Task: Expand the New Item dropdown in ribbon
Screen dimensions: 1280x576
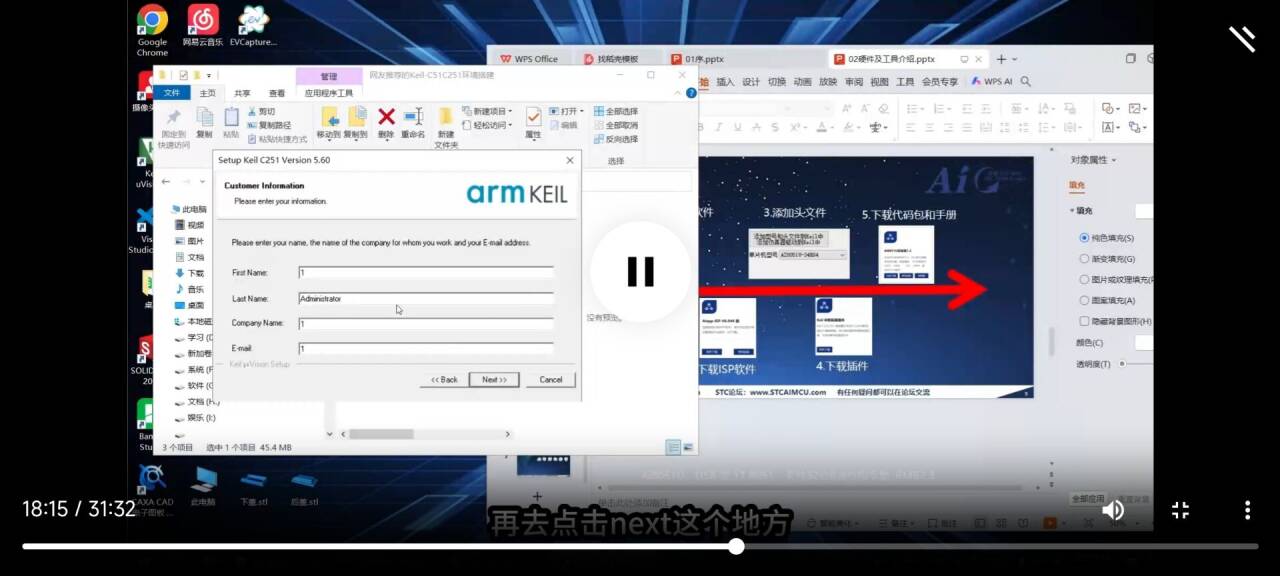Action: 492,111
